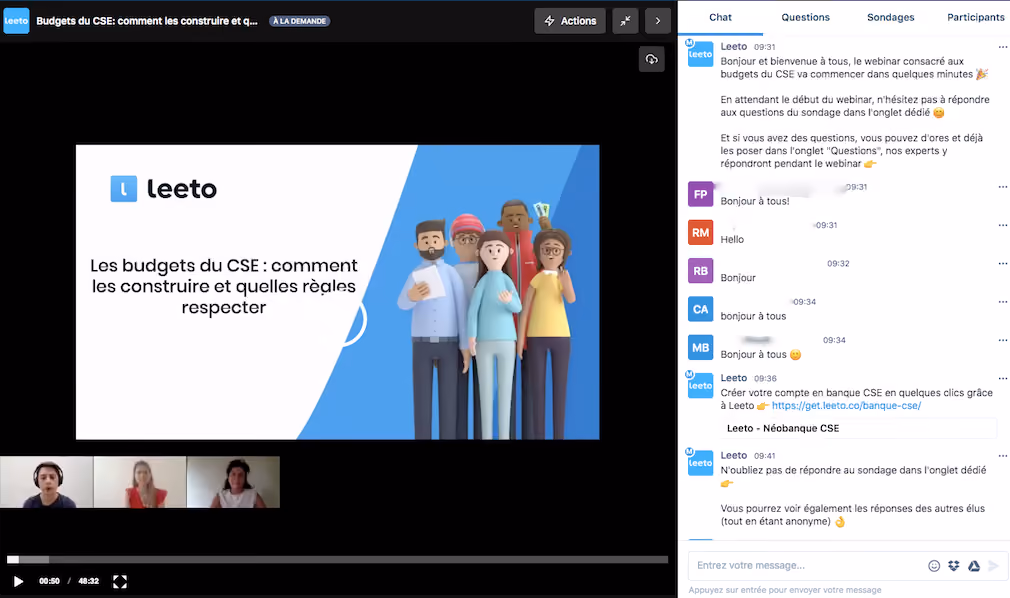The height and width of the screenshot is (598, 1010).
Task: Click the MB blue avatar
Action: coord(700,347)
